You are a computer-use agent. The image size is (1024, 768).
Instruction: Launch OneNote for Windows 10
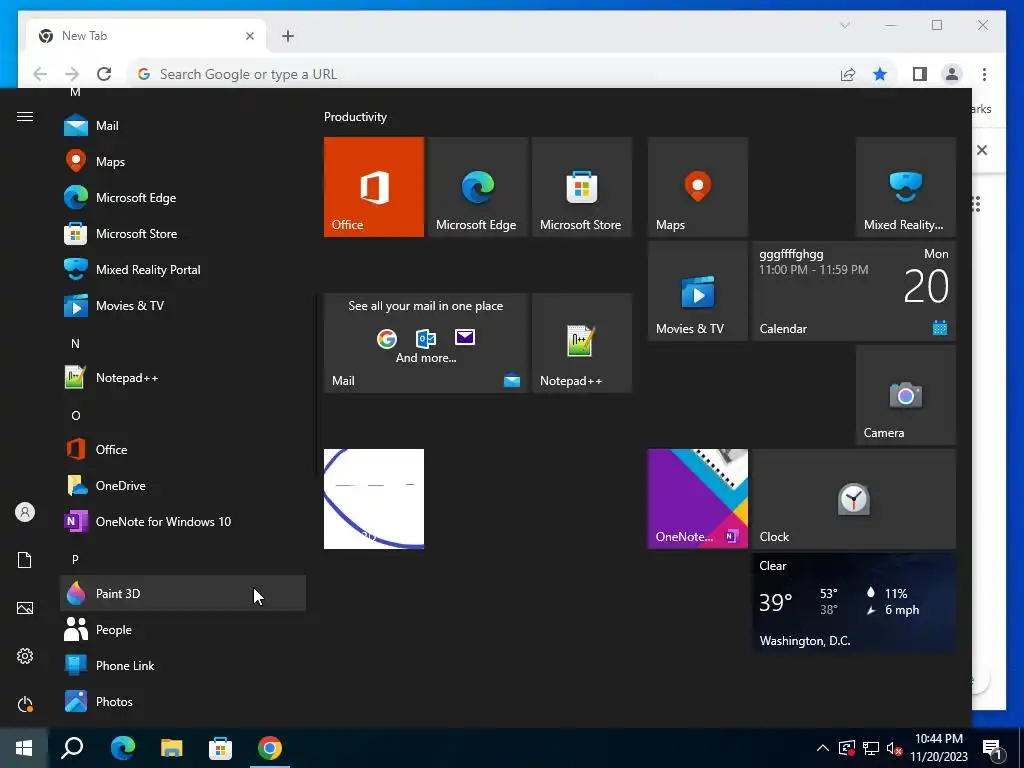(x=182, y=521)
